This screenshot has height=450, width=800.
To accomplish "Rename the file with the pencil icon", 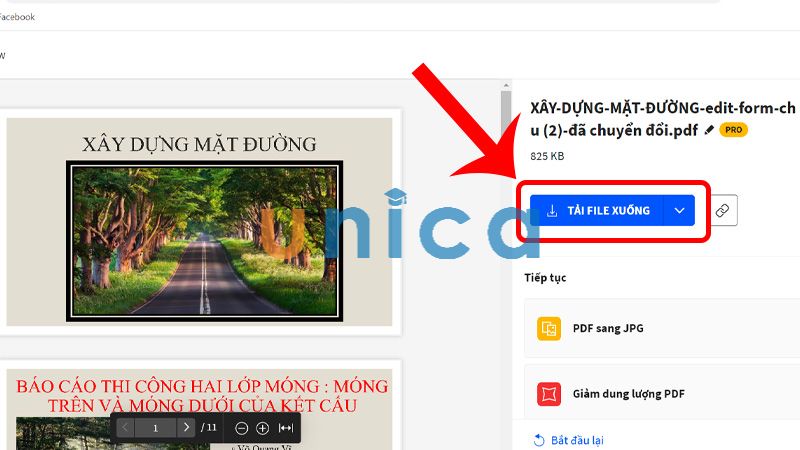I will point(709,130).
